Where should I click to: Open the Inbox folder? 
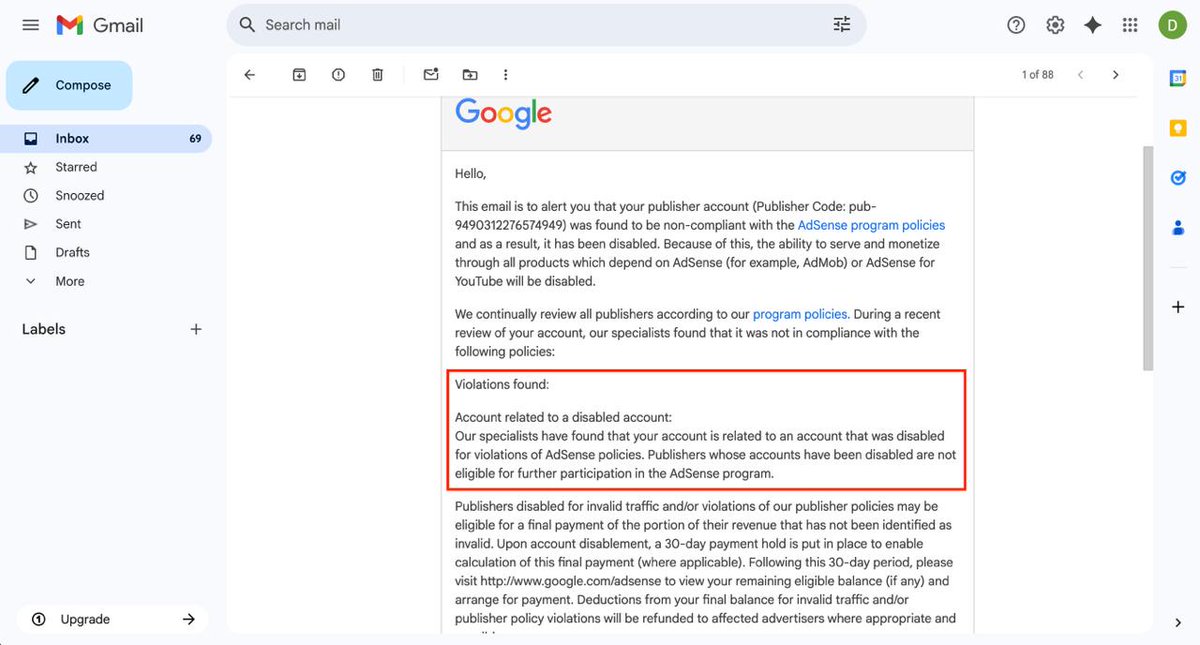pyautogui.click(x=106, y=139)
